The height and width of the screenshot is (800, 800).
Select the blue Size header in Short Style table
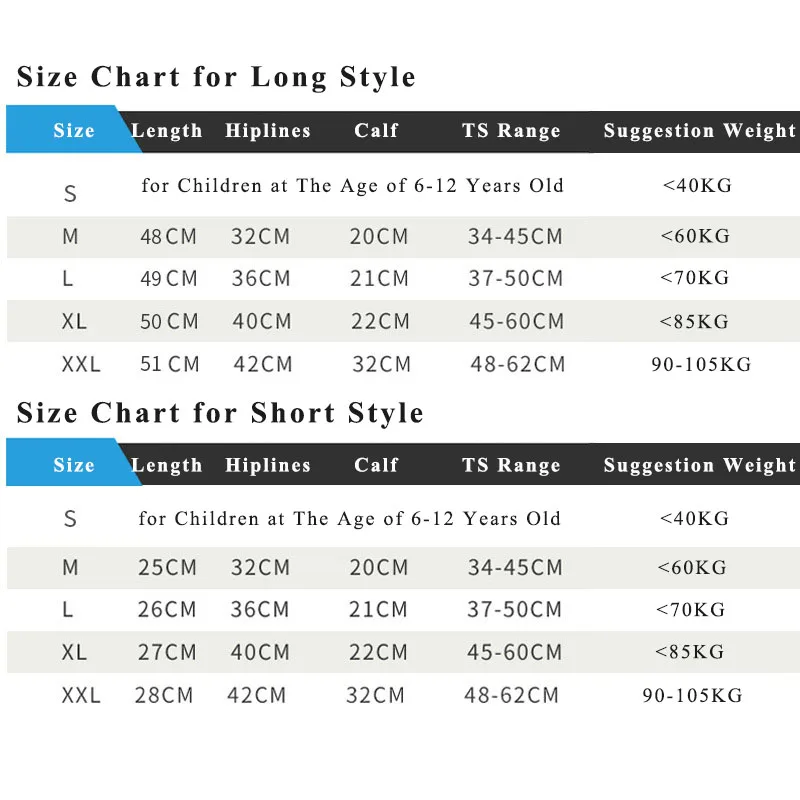74,465
